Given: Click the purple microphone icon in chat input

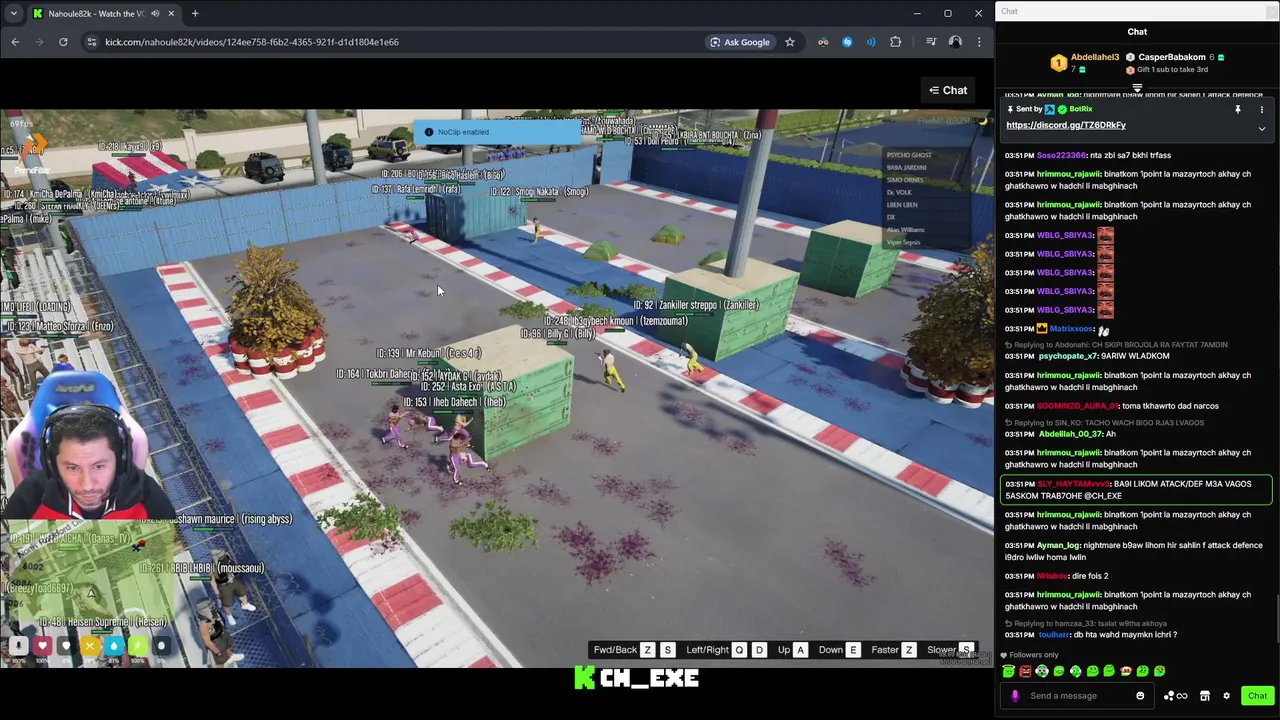Looking at the screenshot, I should [1015, 696].
